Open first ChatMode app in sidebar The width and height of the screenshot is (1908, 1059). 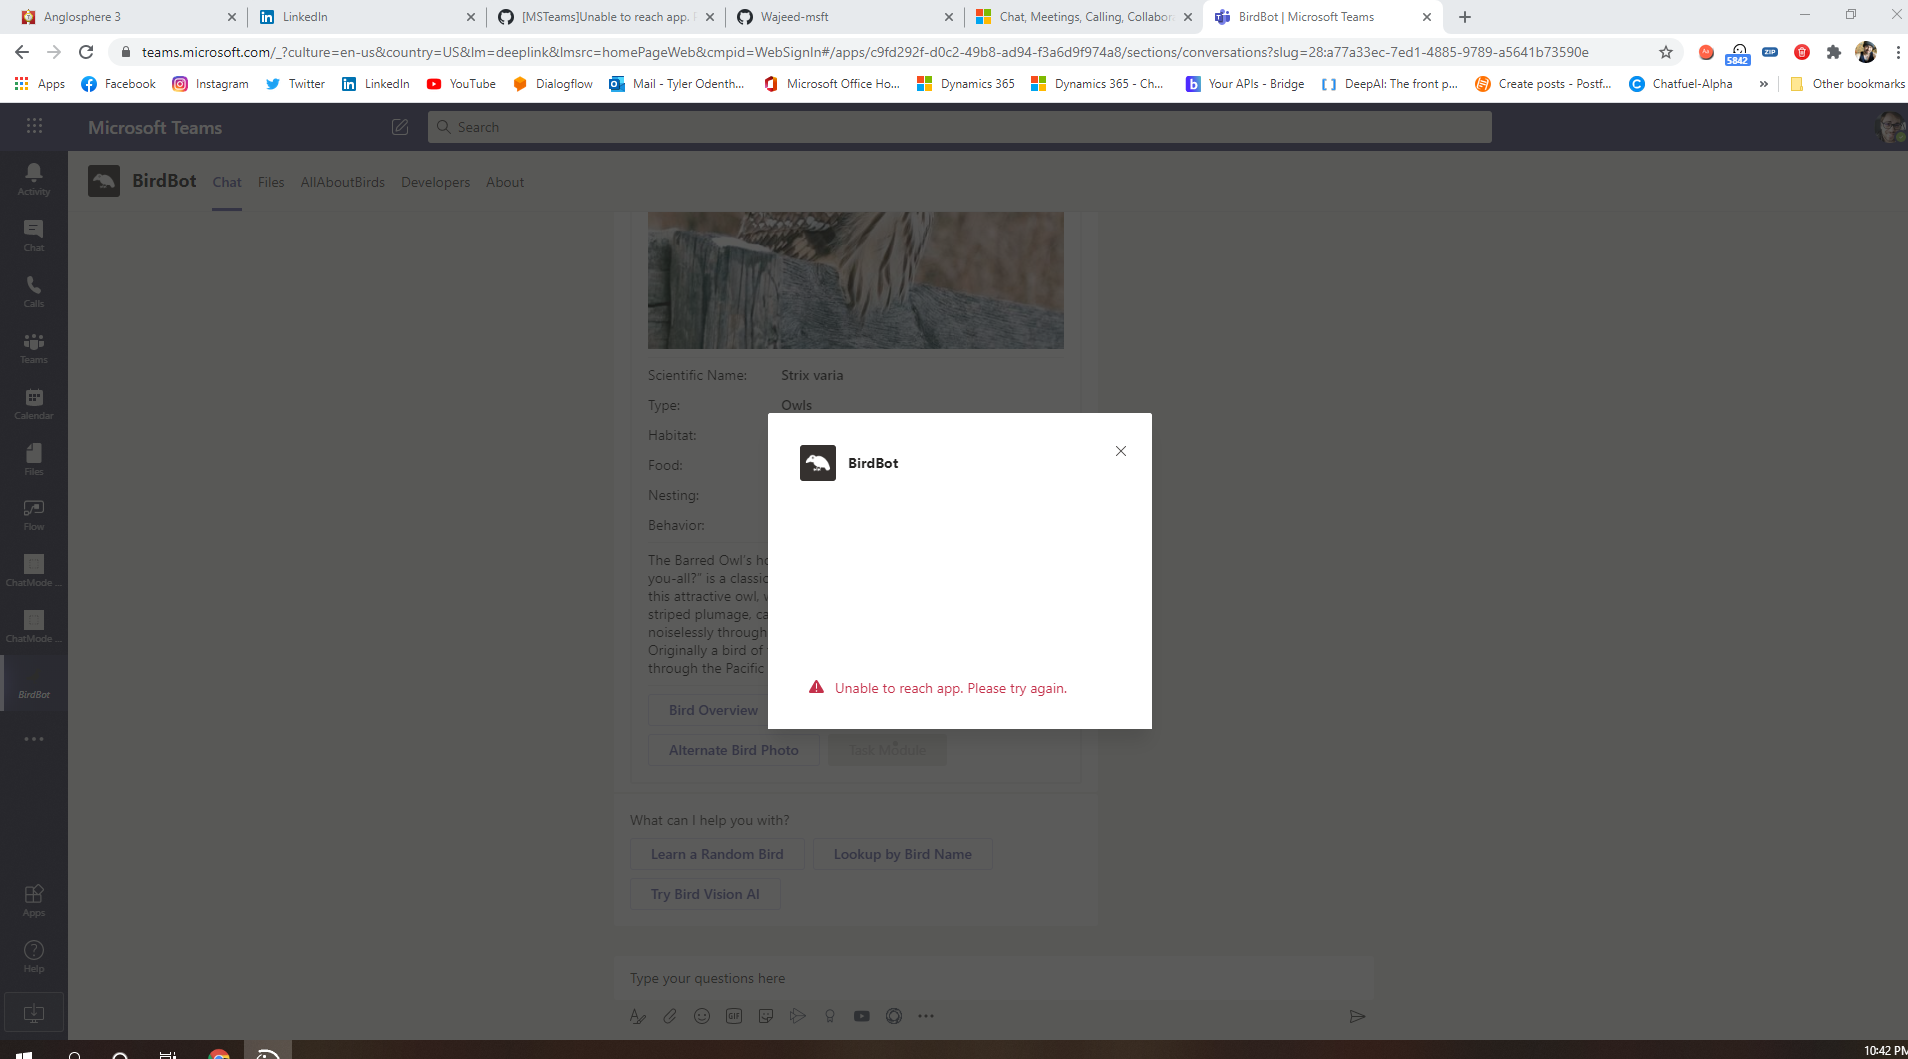point(34,570)
